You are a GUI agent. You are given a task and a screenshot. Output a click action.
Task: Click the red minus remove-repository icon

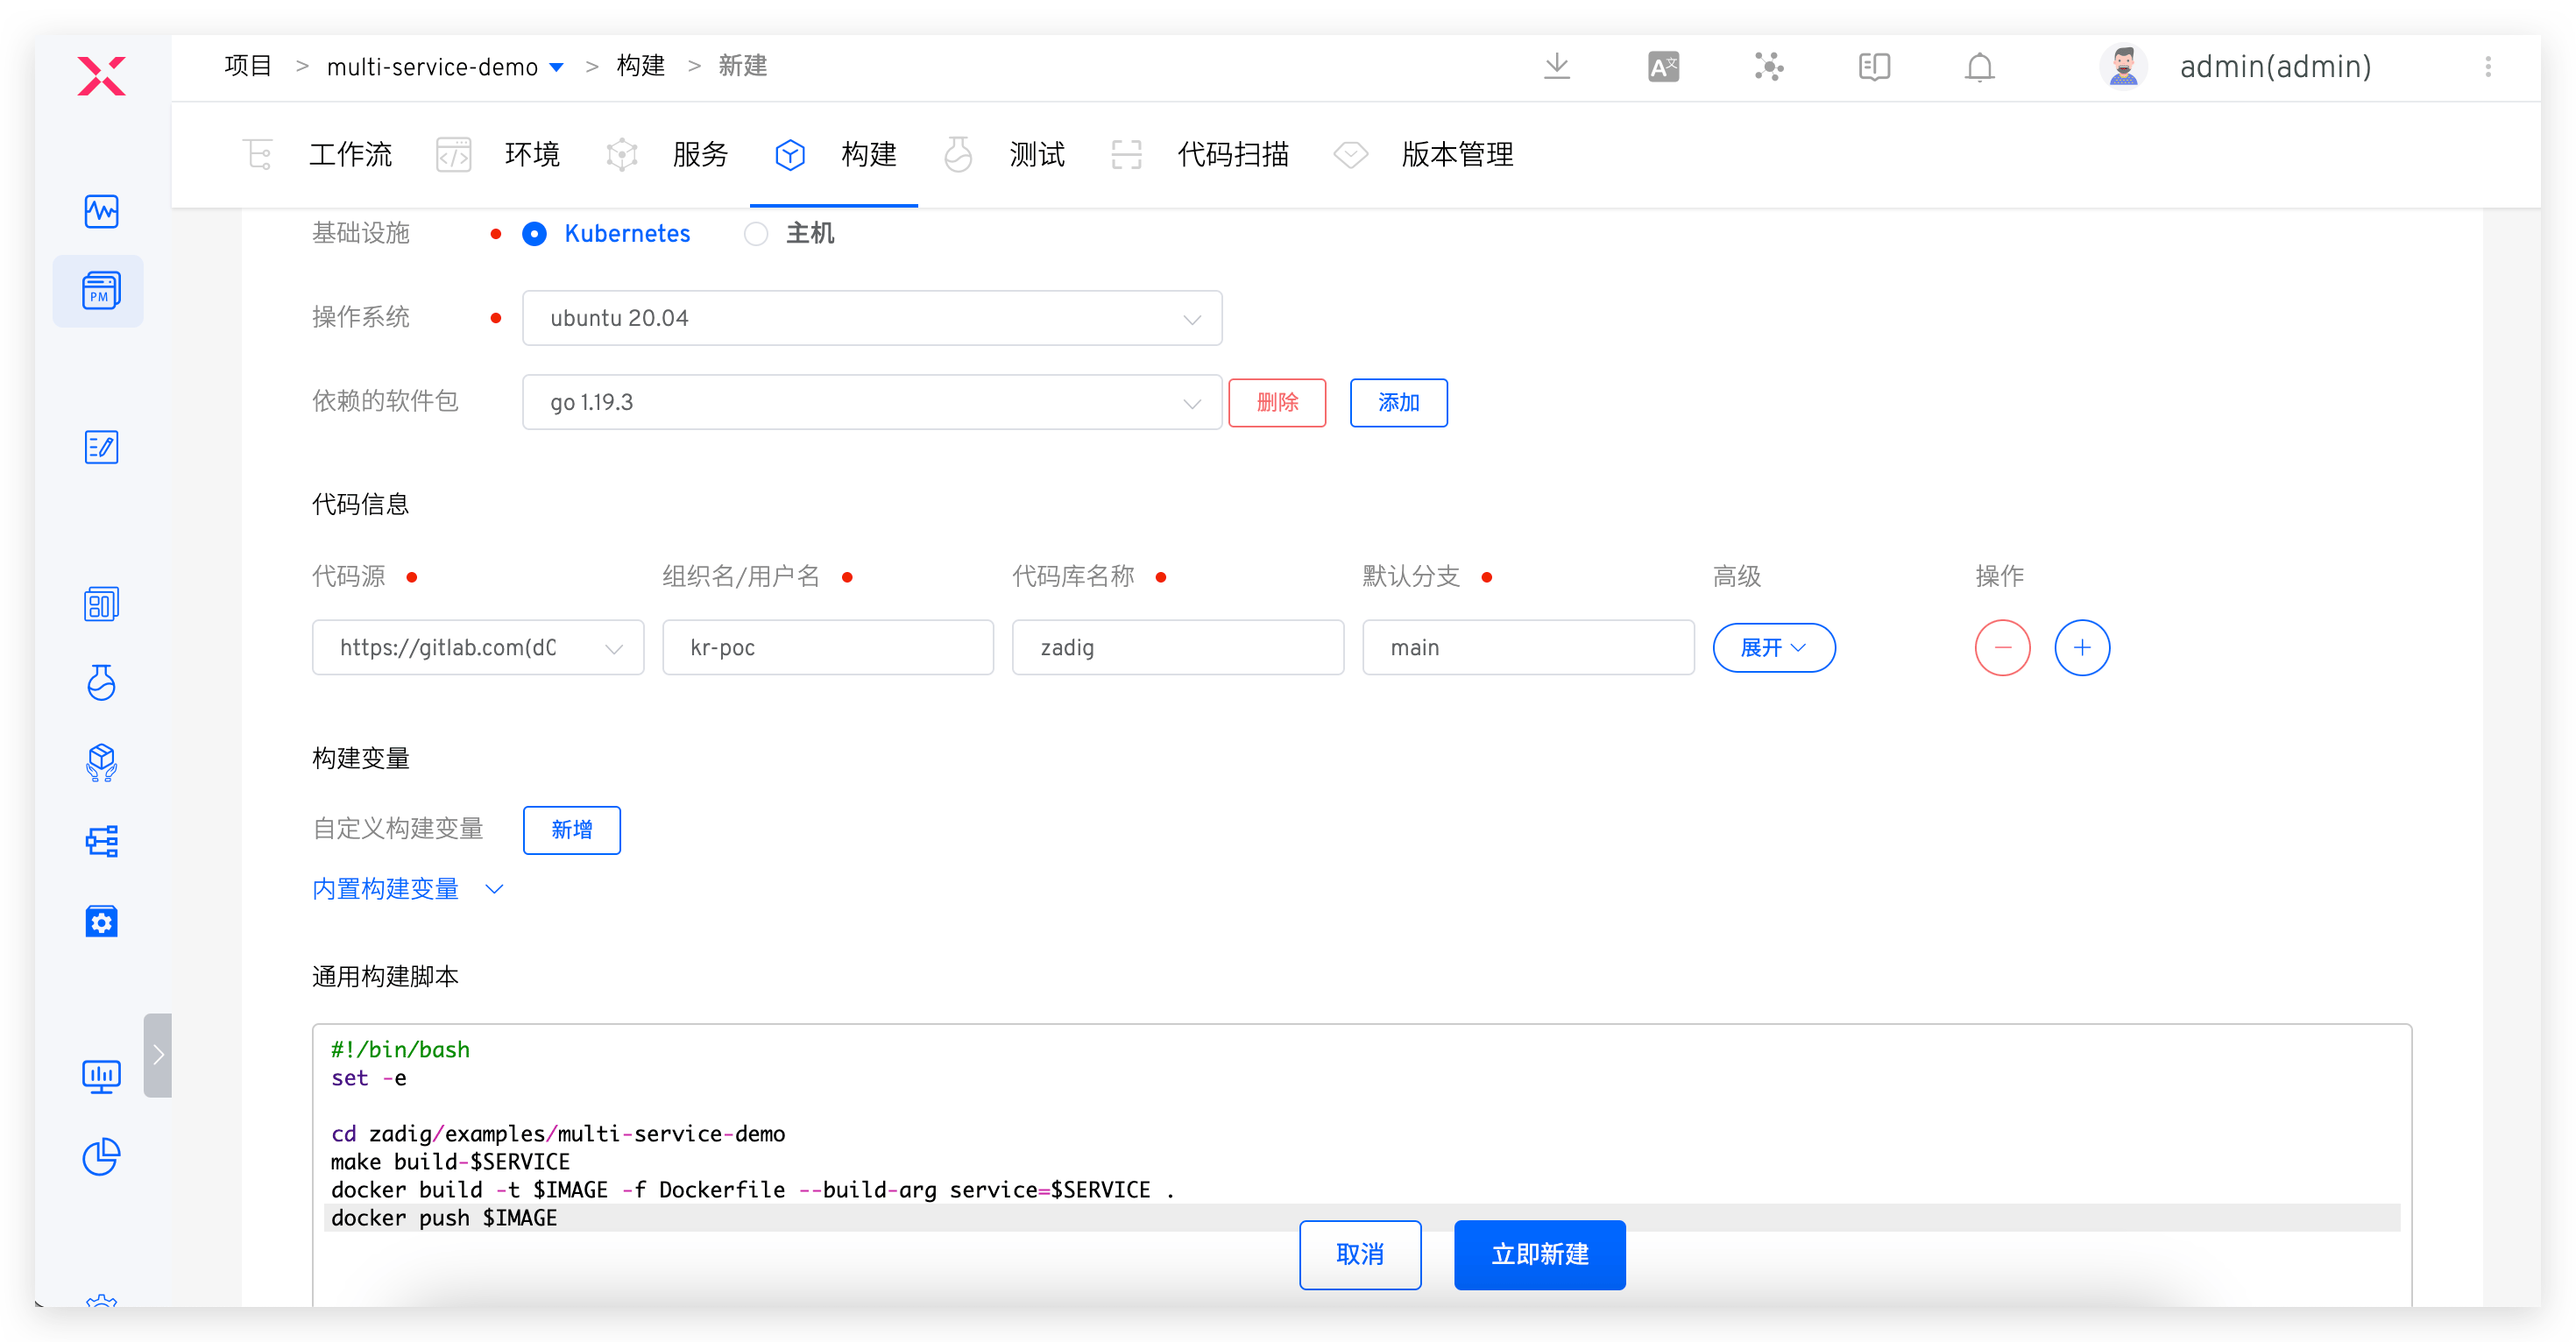(x=2002, y=648)
